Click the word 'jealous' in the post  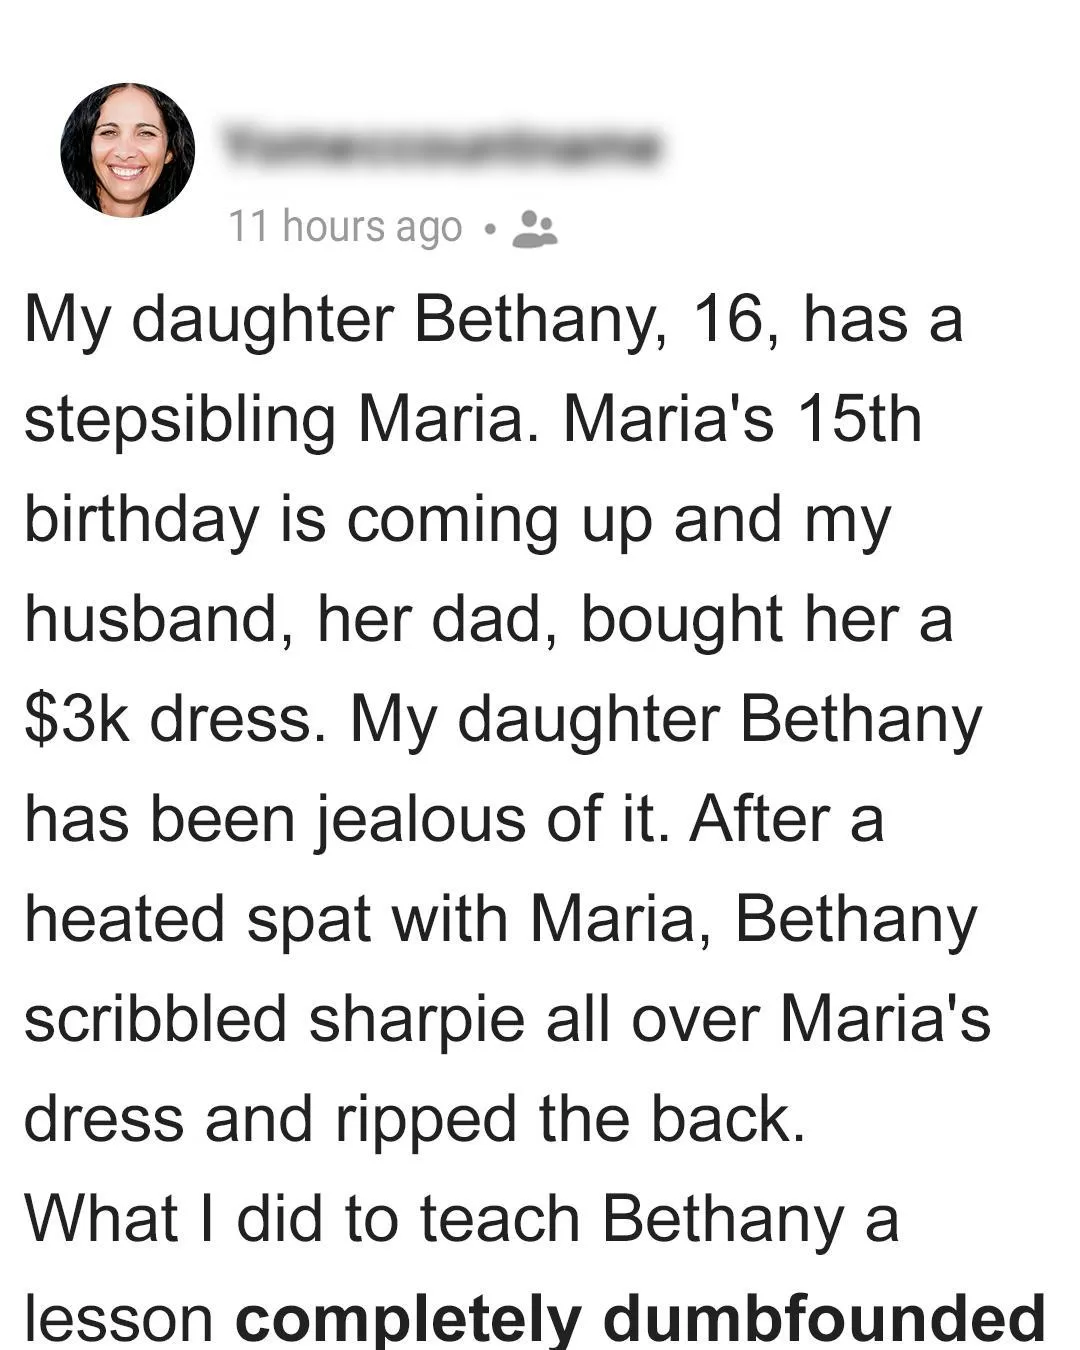(x=423, y=820)
